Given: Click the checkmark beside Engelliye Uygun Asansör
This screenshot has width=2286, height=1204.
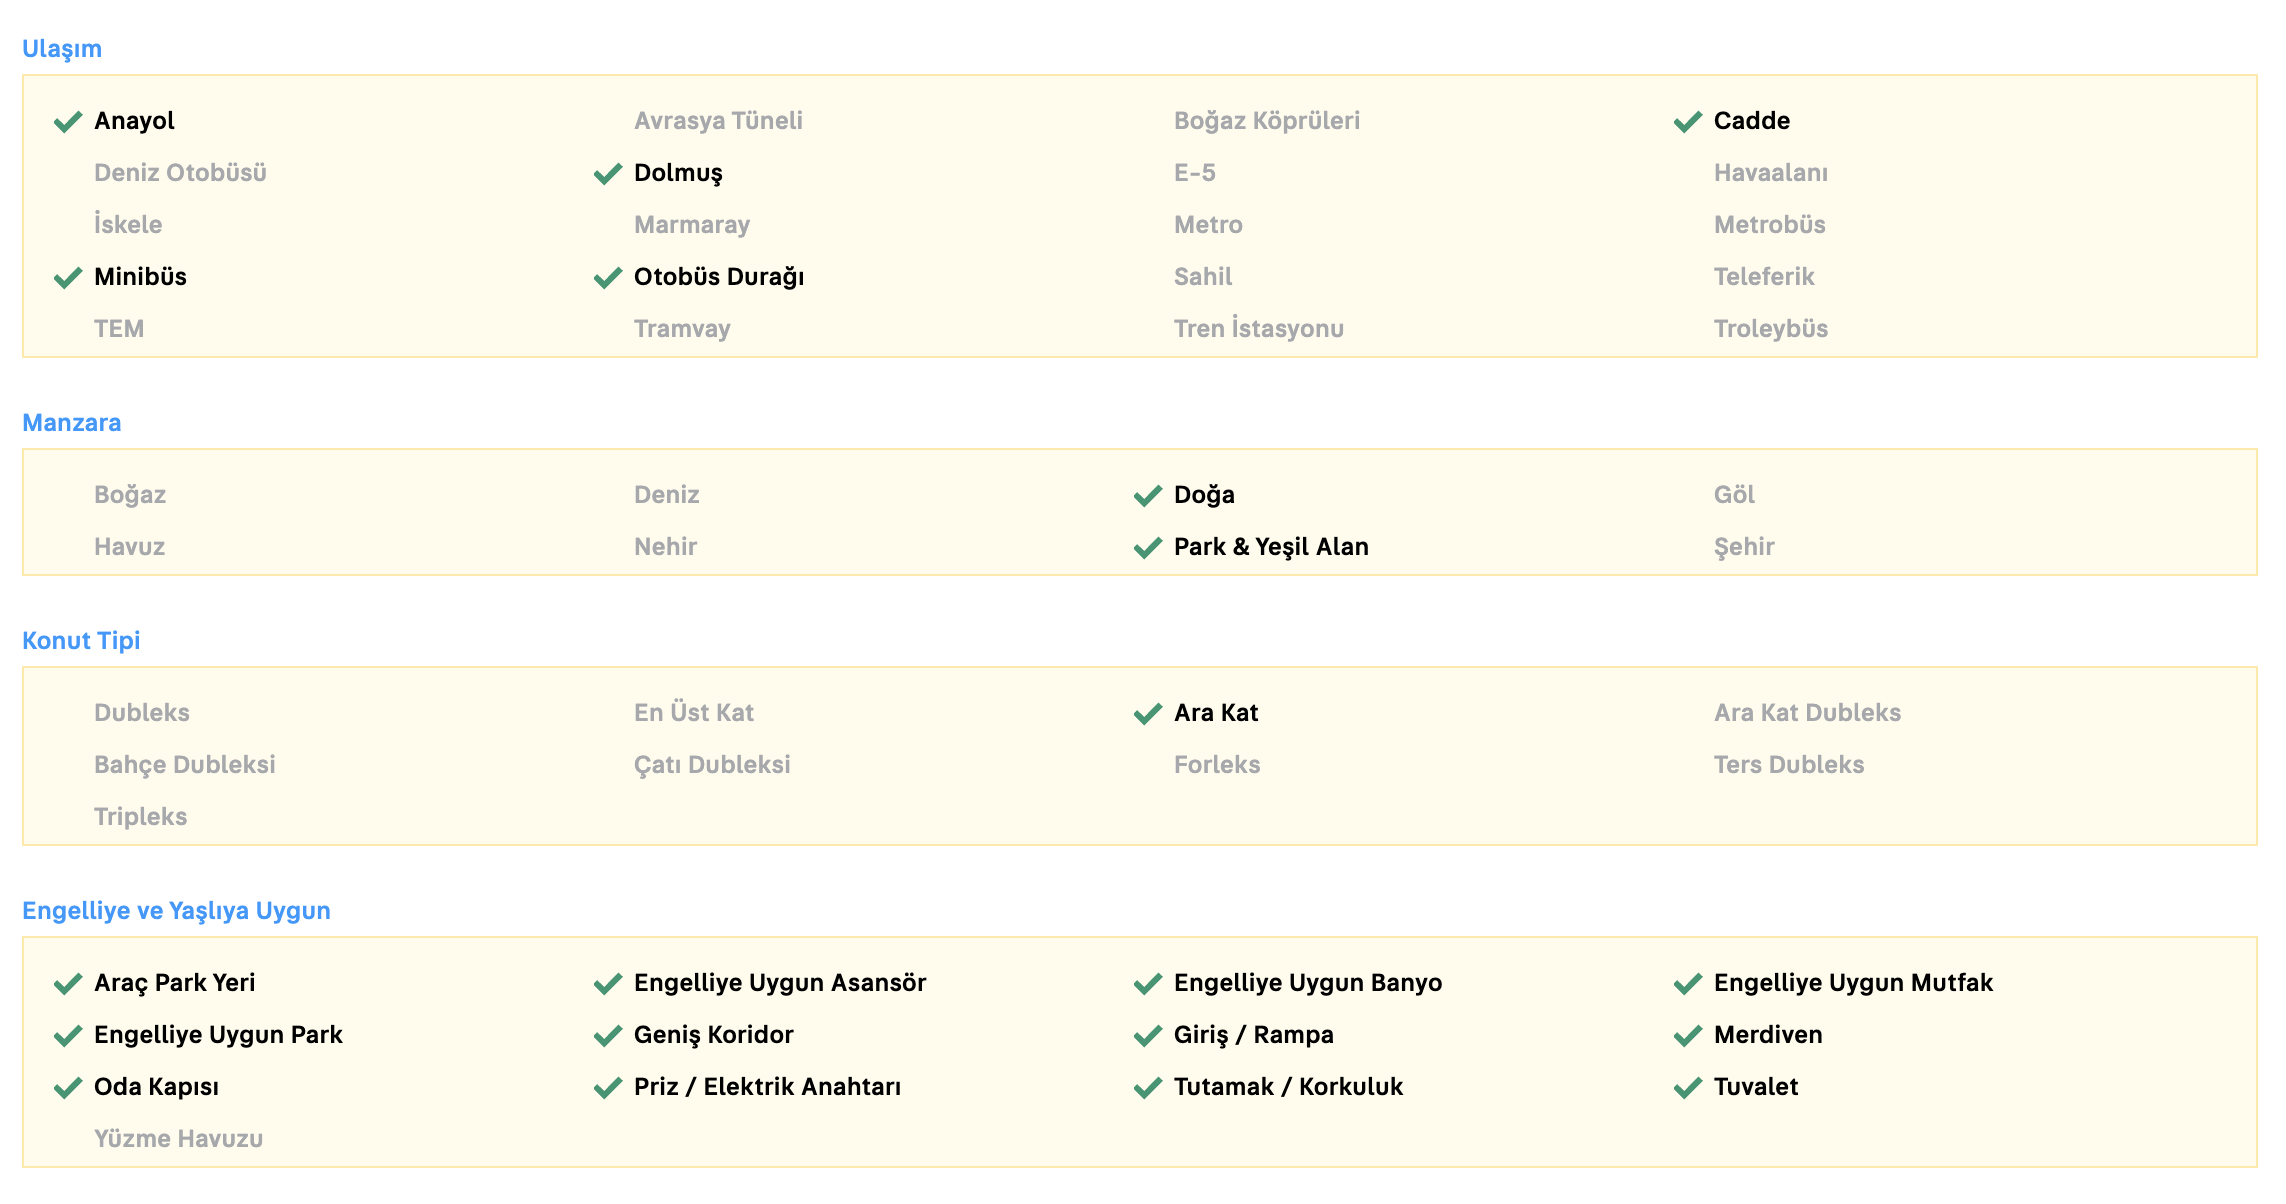Looking at the screenshot, I should [608, 984].
